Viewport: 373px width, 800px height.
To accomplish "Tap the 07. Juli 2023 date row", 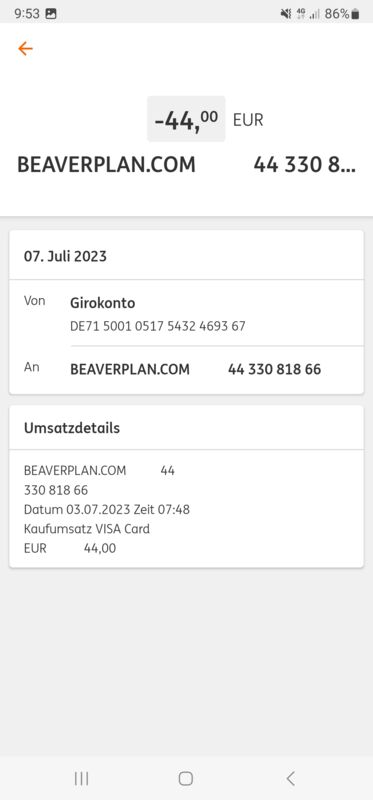I will (186, 256).
